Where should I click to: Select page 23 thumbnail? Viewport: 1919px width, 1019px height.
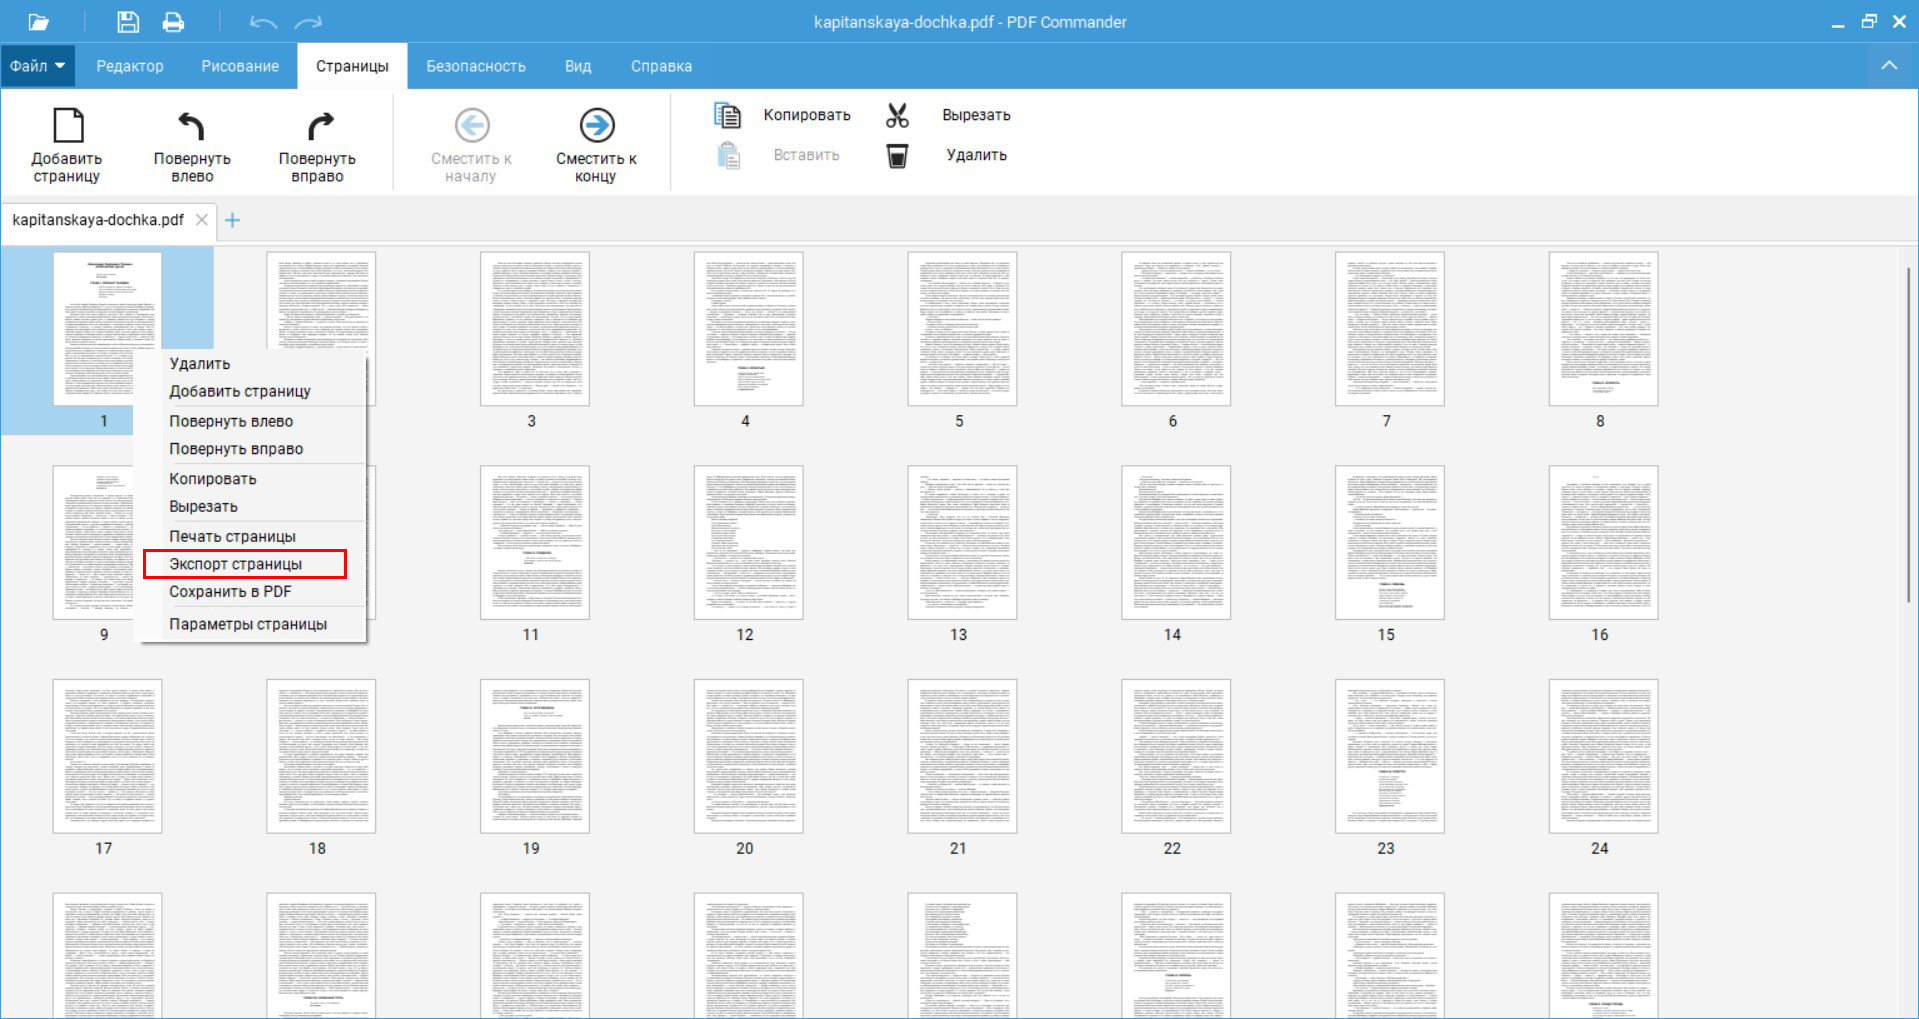click(1390, 757)
